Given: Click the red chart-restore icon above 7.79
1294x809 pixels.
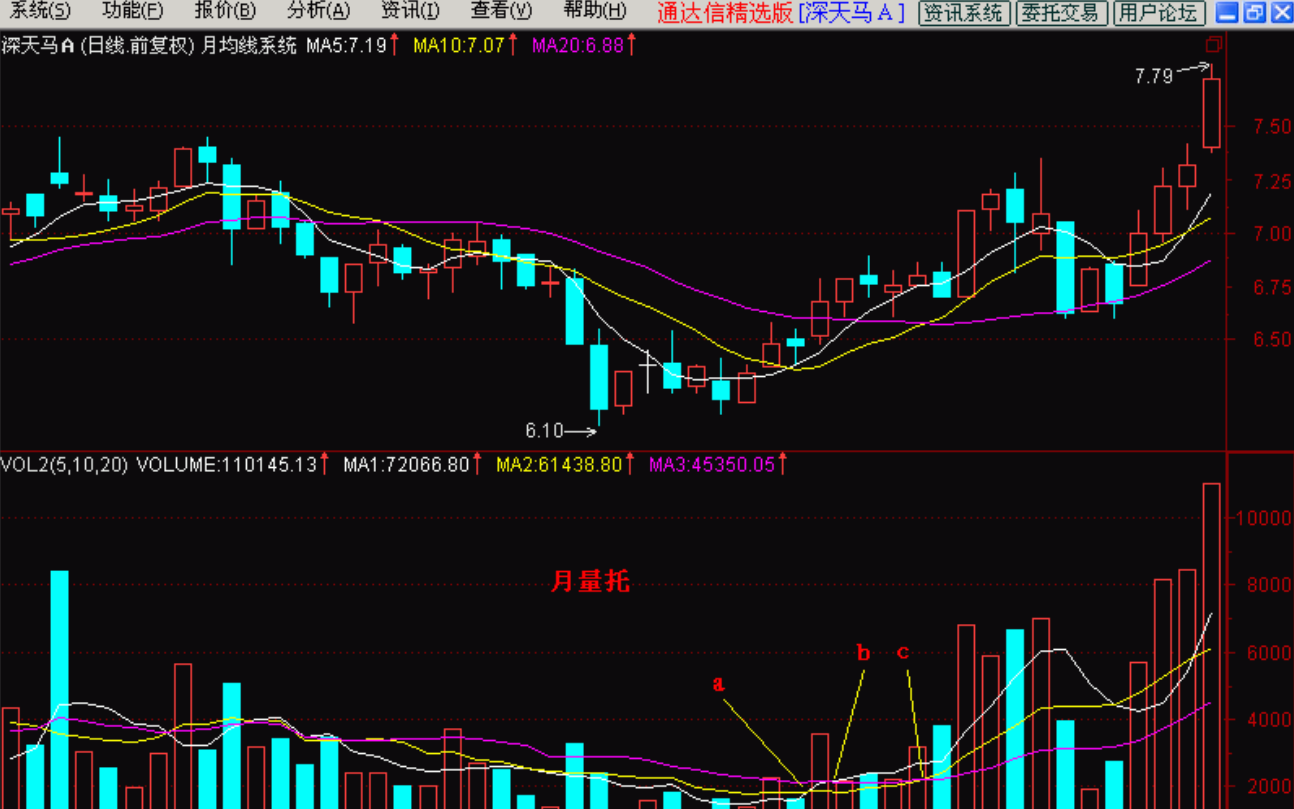Looking at the screenshot, I should (x=1214, y=45).
